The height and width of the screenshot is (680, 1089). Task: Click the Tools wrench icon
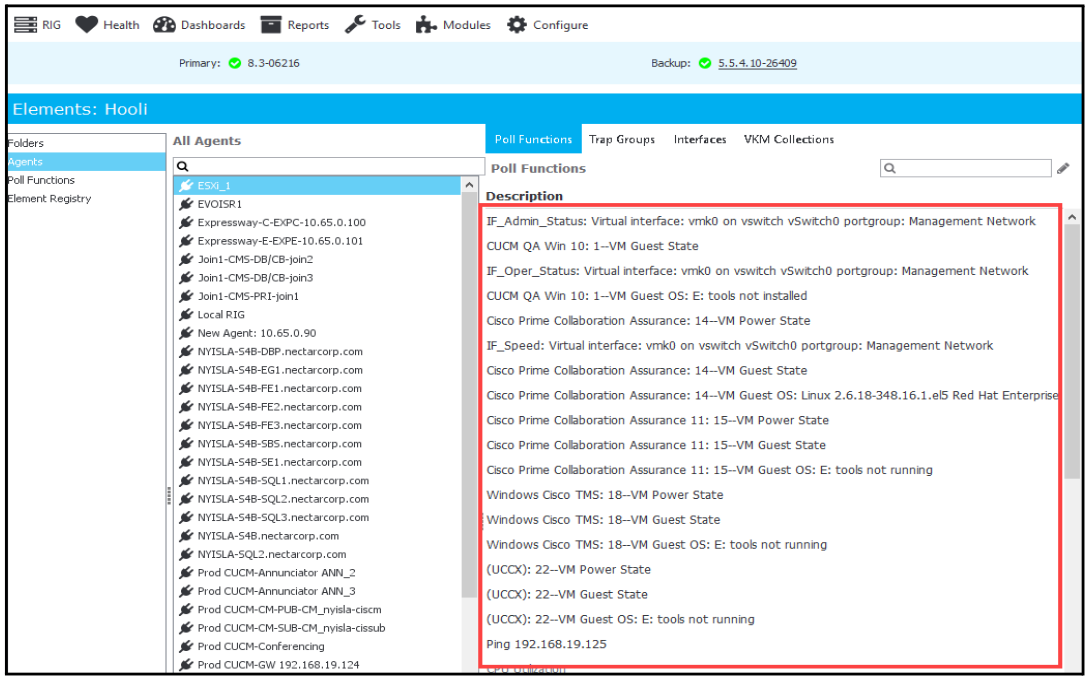355,25
